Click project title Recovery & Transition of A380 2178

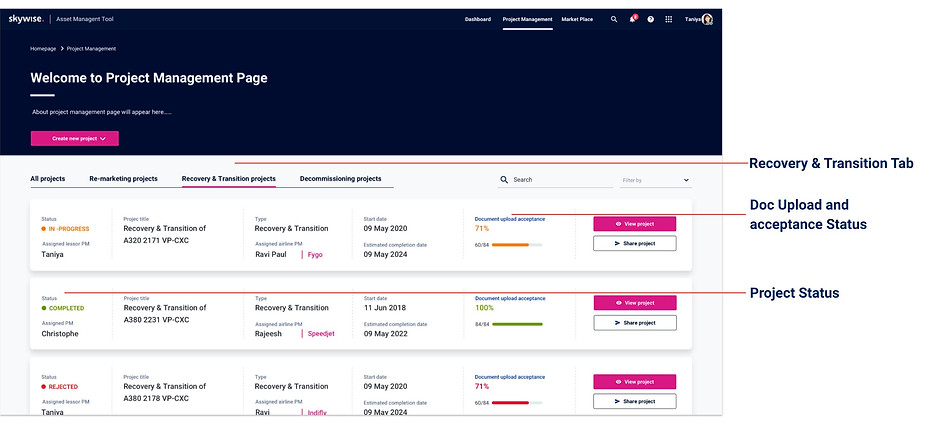[x=164, y=392]
